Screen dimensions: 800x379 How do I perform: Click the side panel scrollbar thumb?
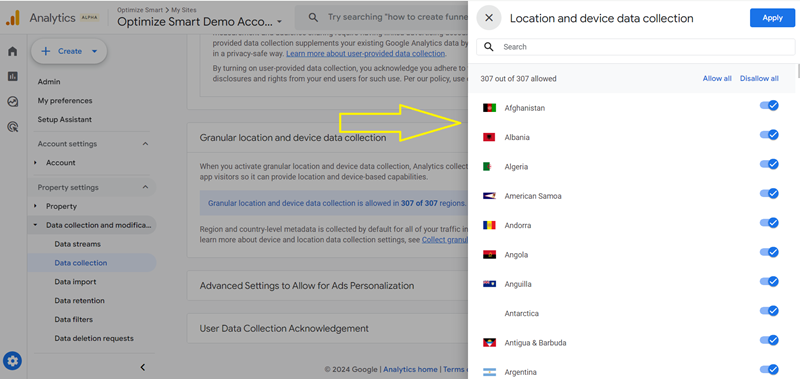click(797, 70)
